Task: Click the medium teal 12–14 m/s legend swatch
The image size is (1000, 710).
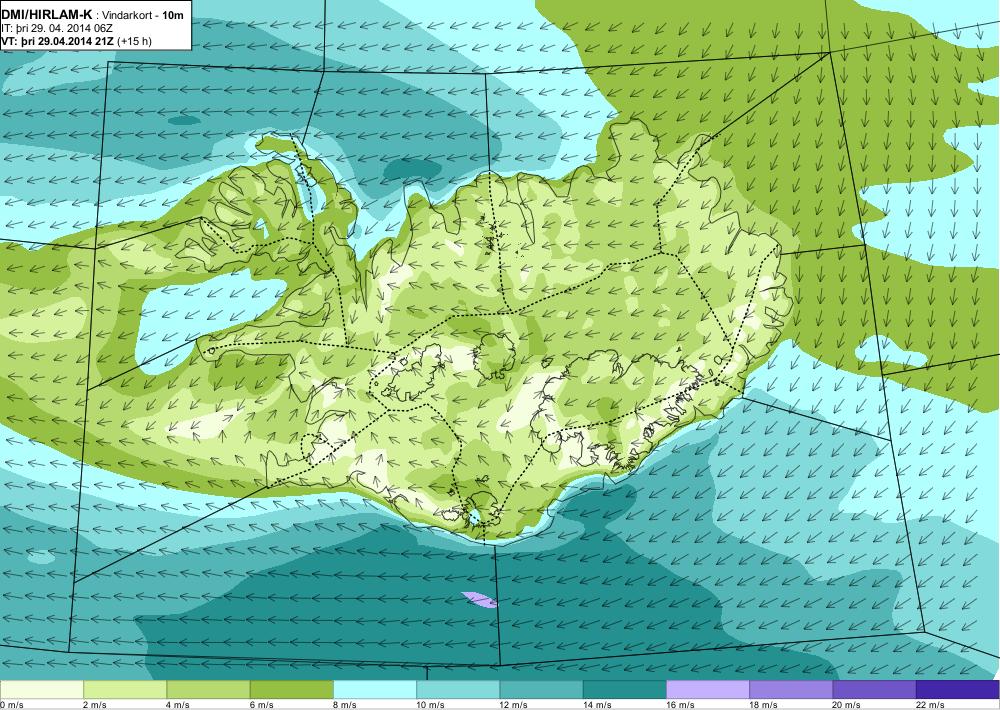Action: tap(541, 690)
